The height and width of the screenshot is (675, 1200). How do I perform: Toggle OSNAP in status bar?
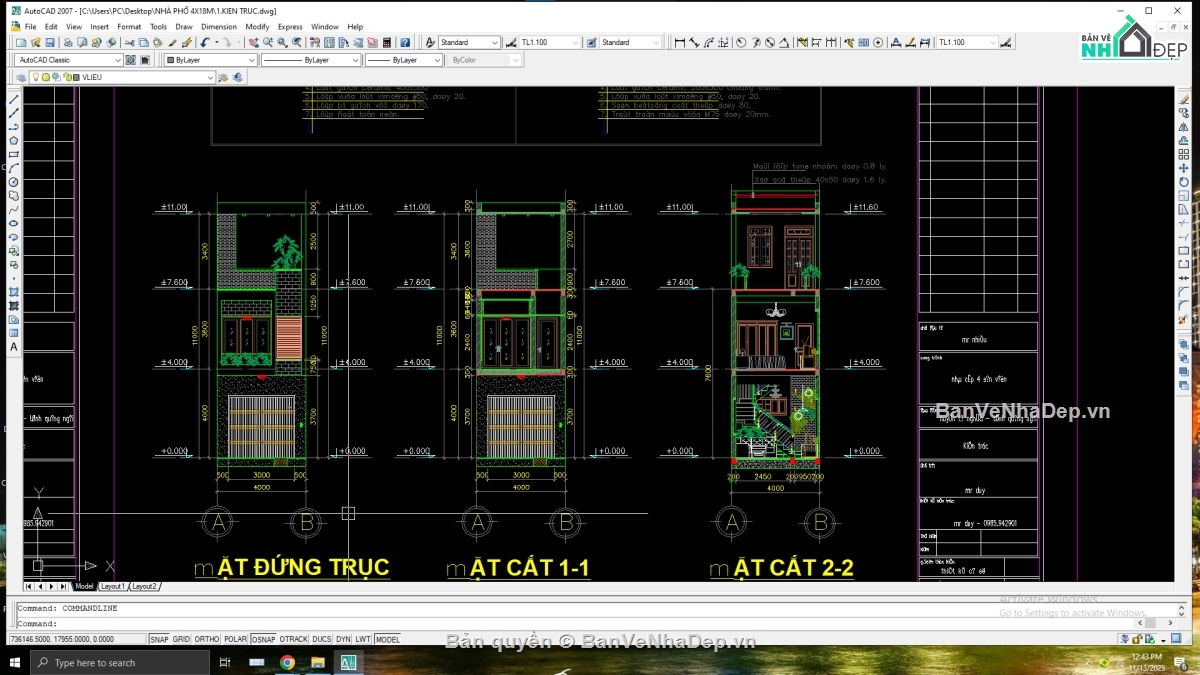[x=263, y=639]
